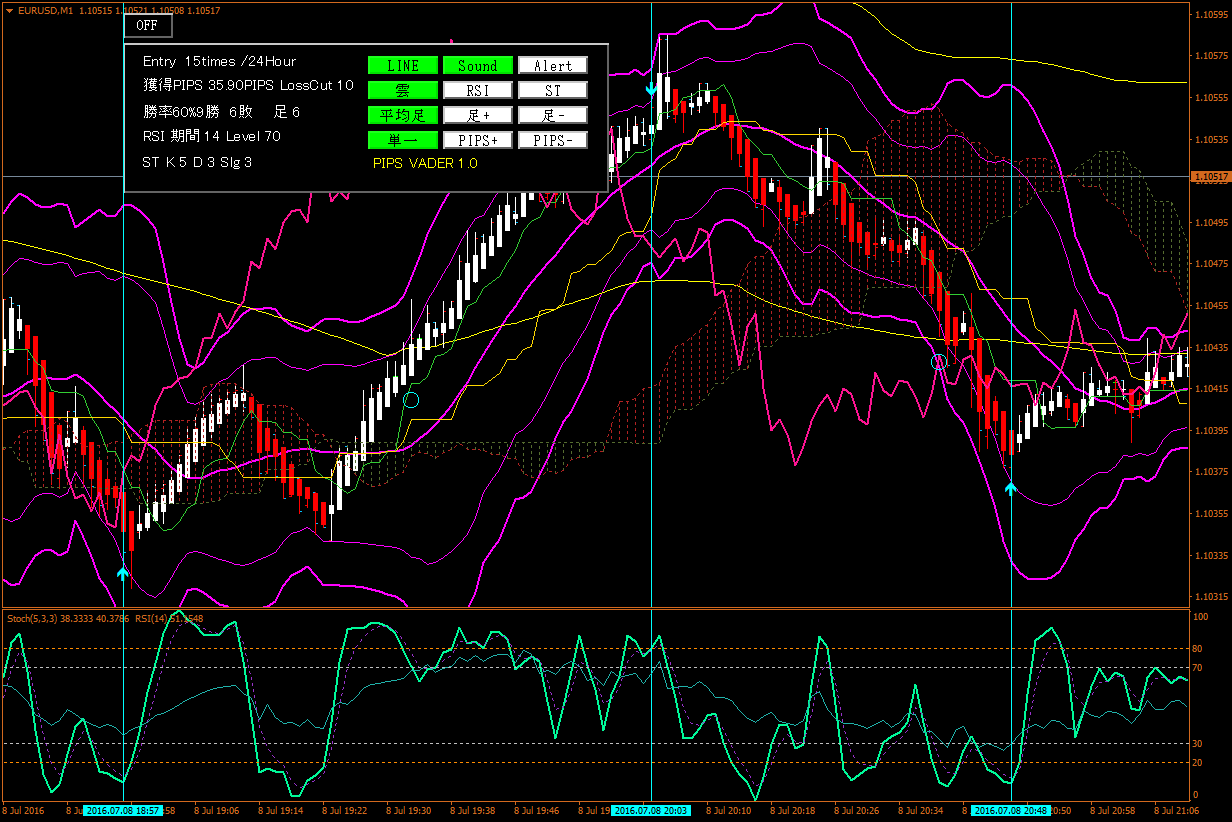Click the EURUSD,M1 chart title text
1232x822 pixels.
46,10
